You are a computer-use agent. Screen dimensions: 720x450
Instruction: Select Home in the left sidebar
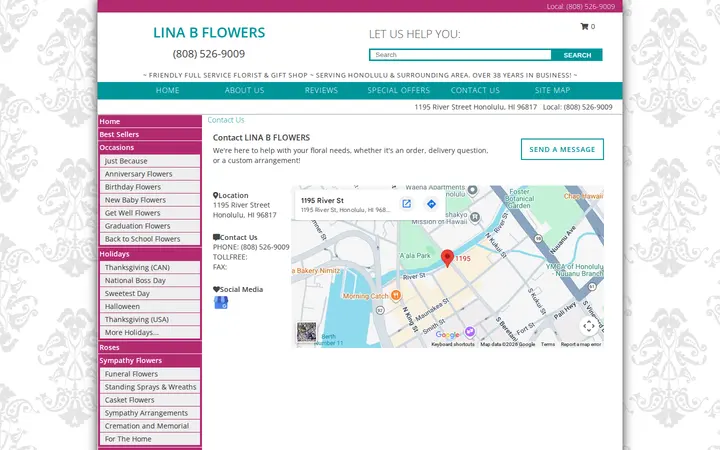point(150,121)
